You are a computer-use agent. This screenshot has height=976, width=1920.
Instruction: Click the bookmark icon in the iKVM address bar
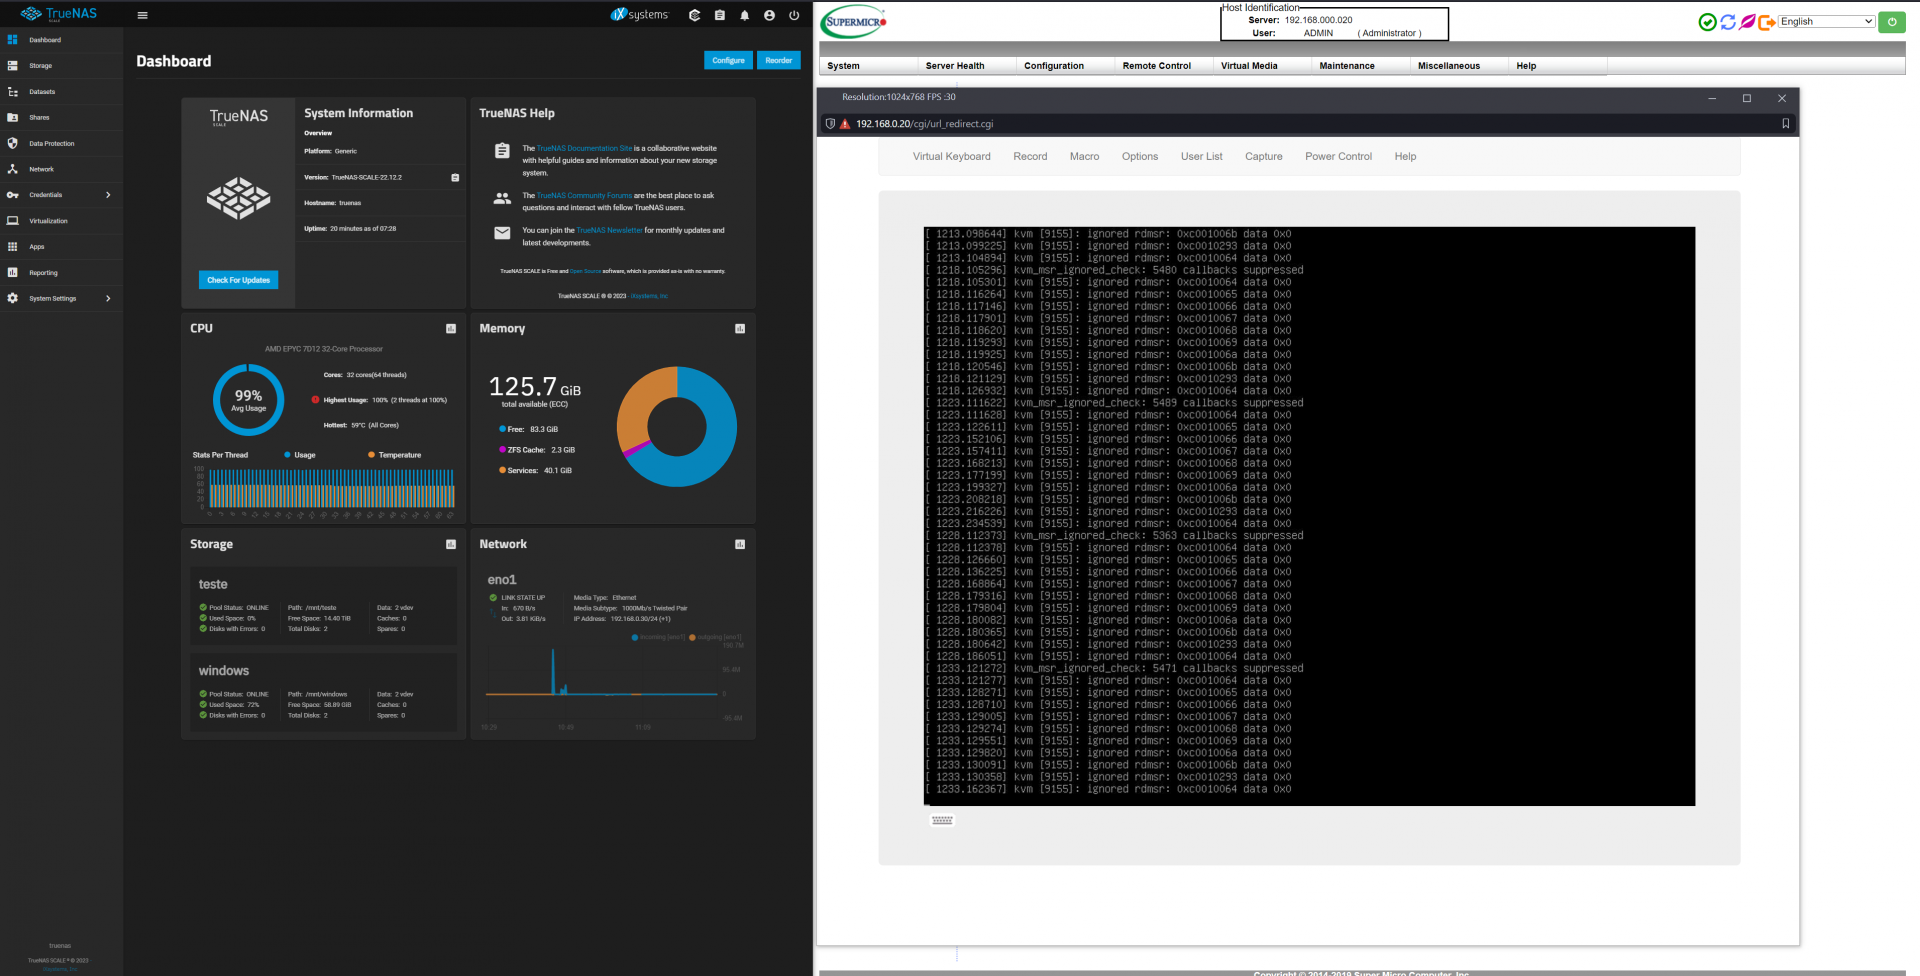[x=1786, y=124]
